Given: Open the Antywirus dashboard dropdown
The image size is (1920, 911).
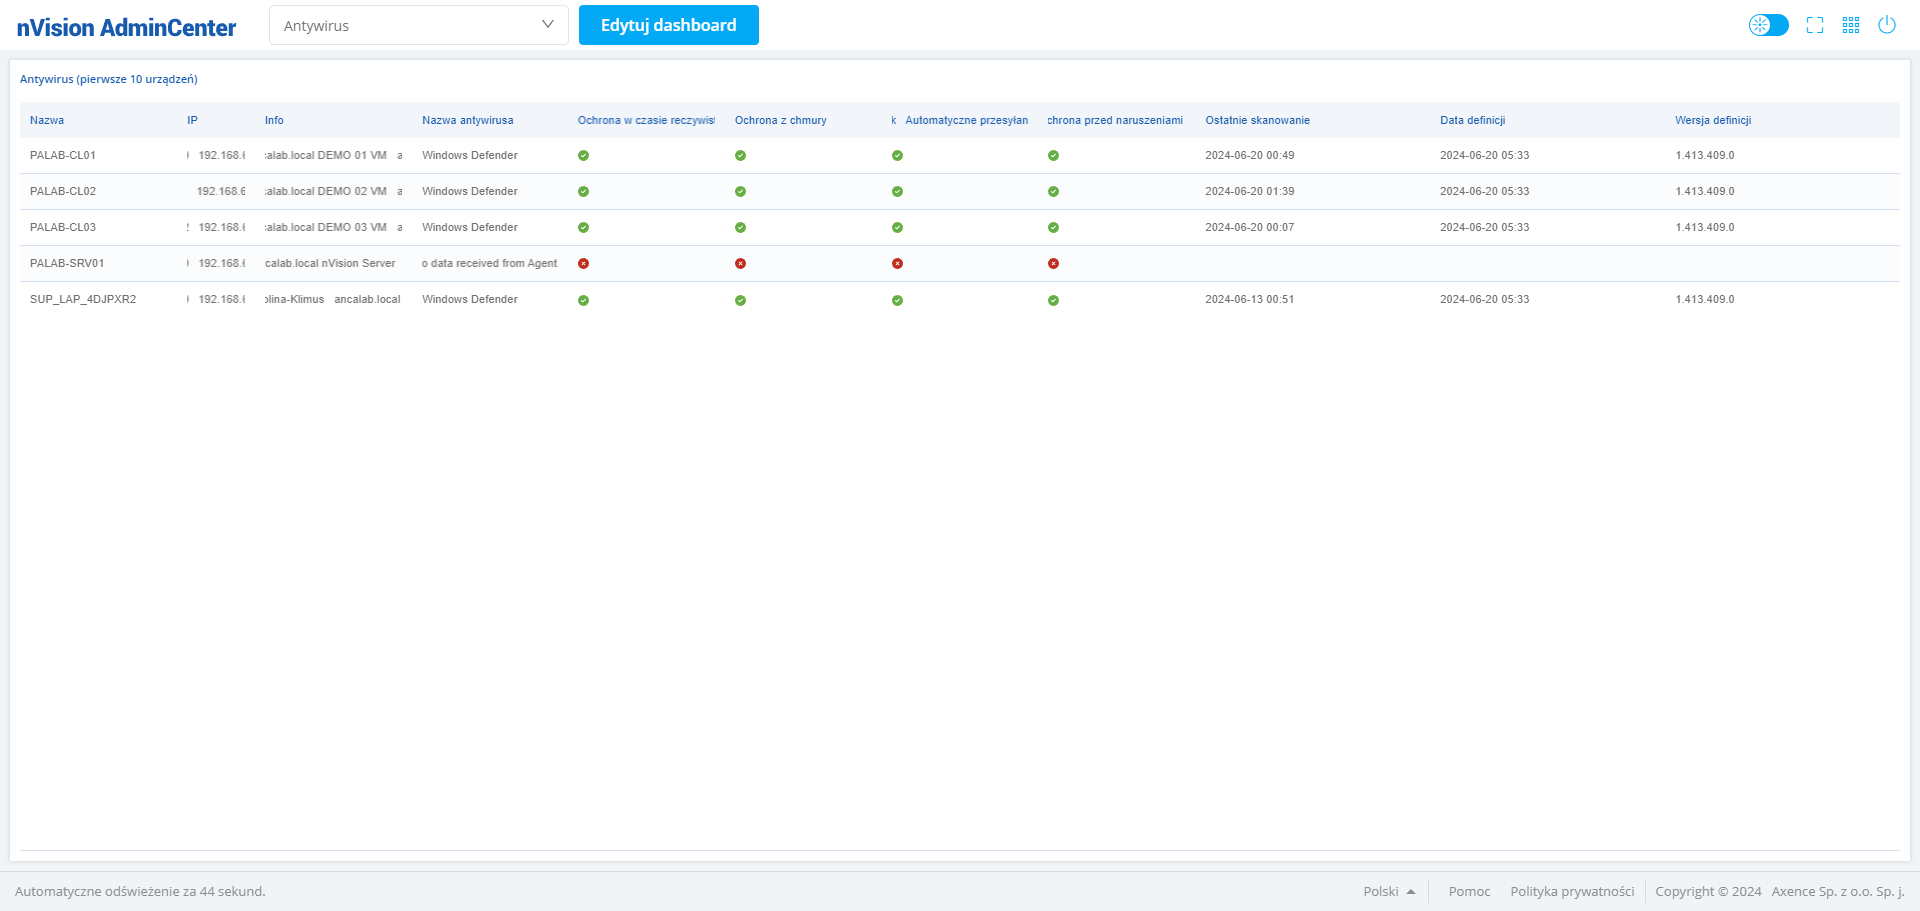Looking at the screenshot, I should pos(418,25).
